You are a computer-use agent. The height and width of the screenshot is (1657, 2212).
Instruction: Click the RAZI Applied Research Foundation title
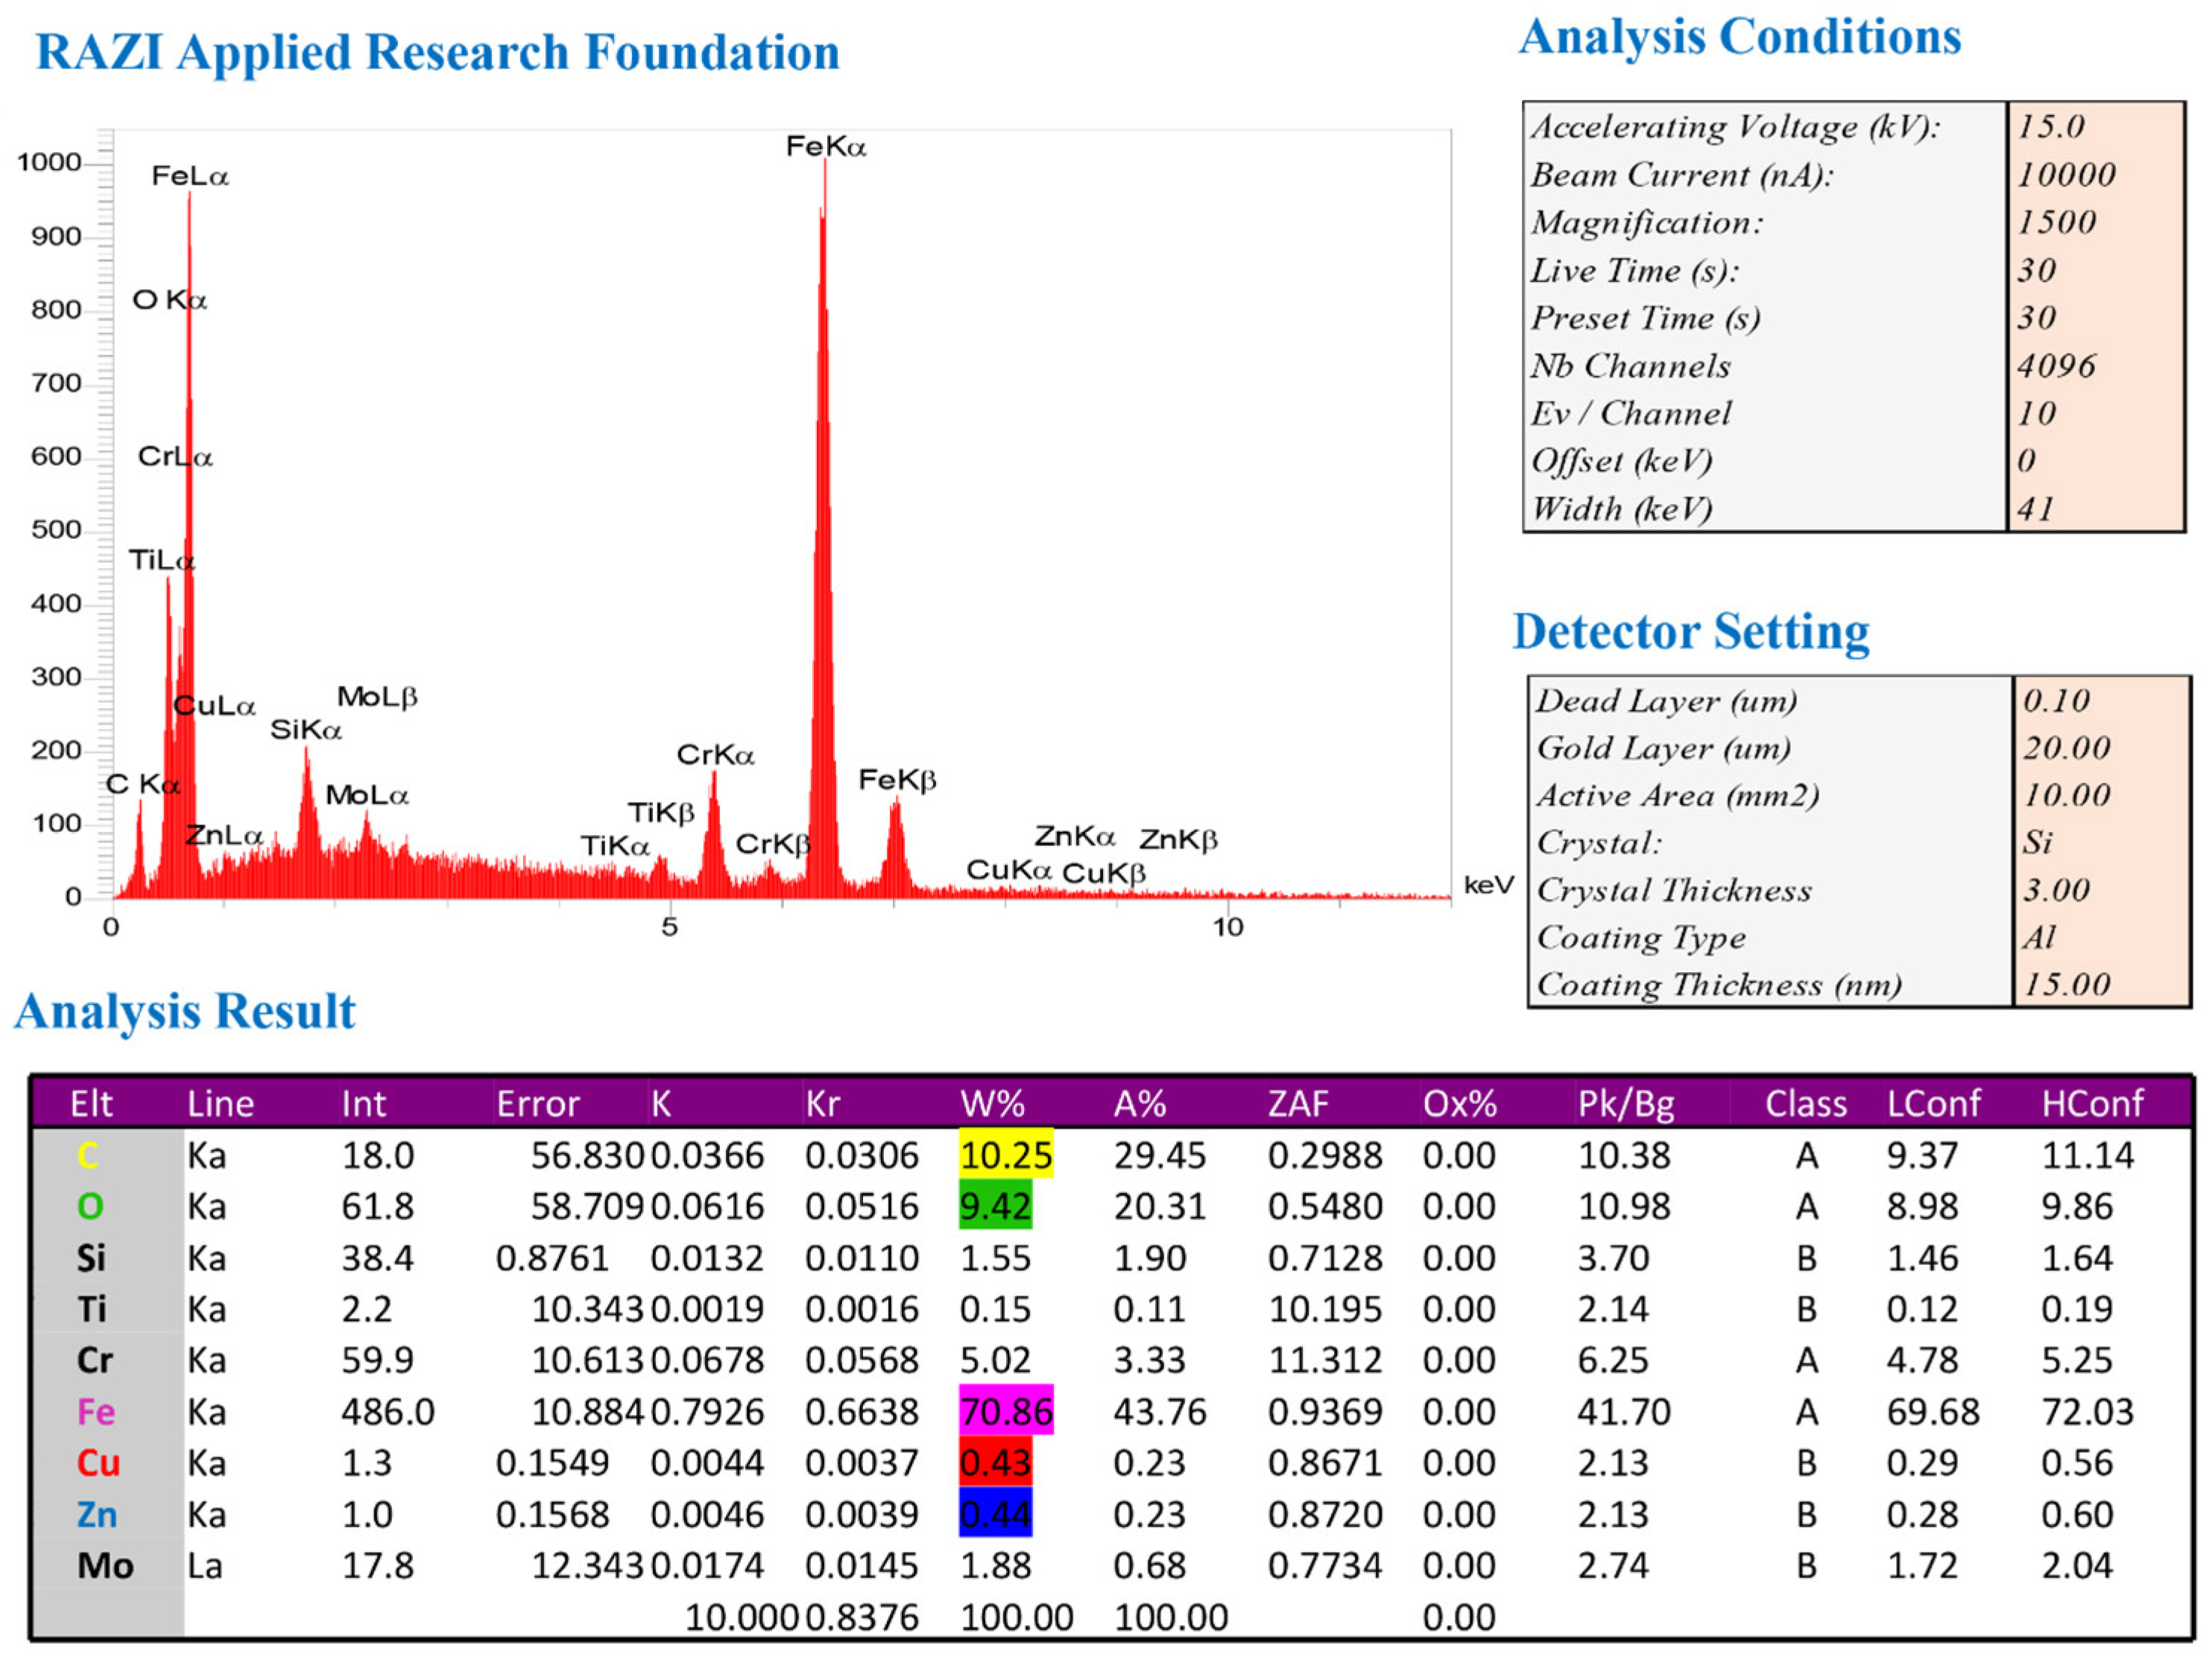click(x=437, y=52)
